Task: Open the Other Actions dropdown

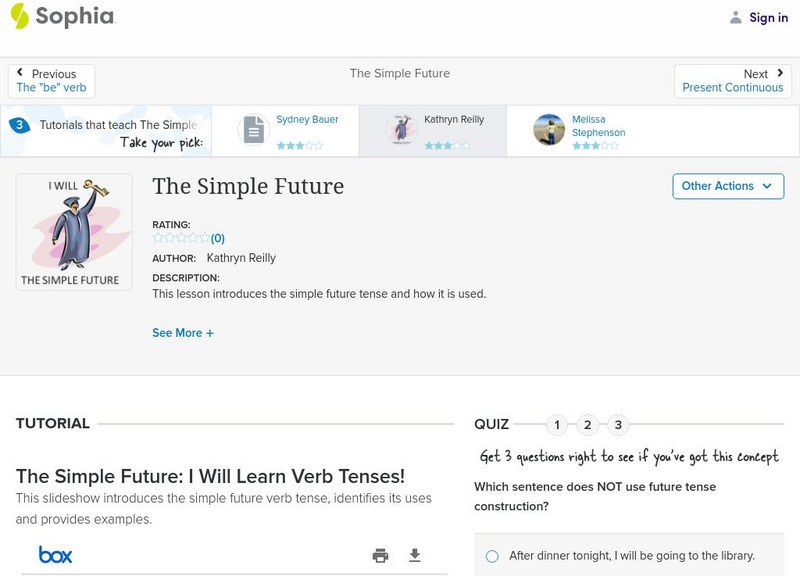Action: pyautogui.click(x=727, y=186)
